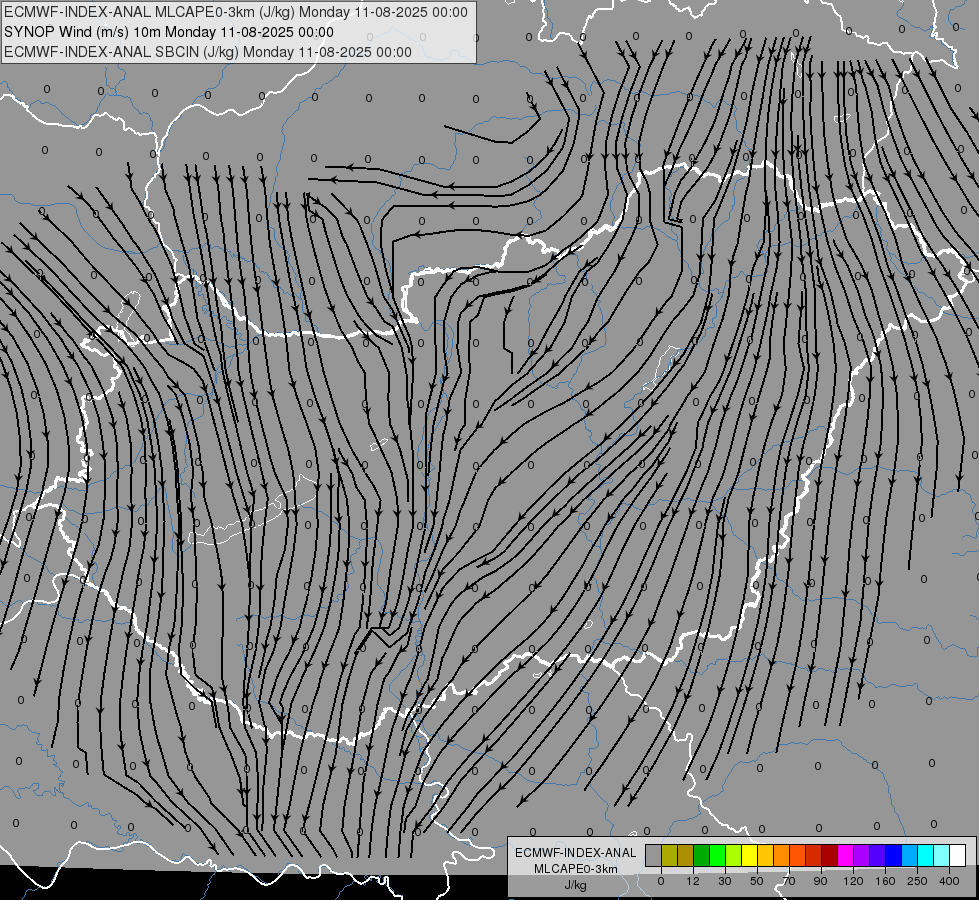
Task: Click the legend label MLCAPE0-3km
Action: (x=576, y=869)
